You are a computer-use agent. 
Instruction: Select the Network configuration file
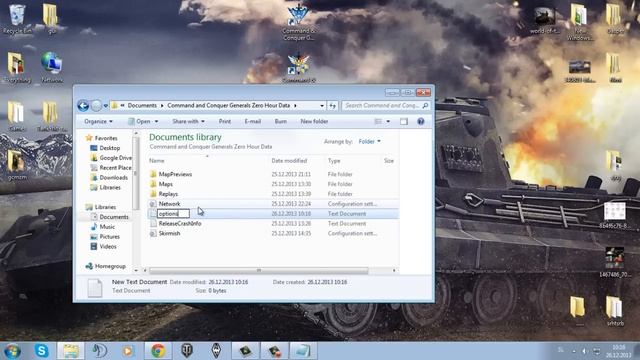pyautogui.click(x=169, y=204)
